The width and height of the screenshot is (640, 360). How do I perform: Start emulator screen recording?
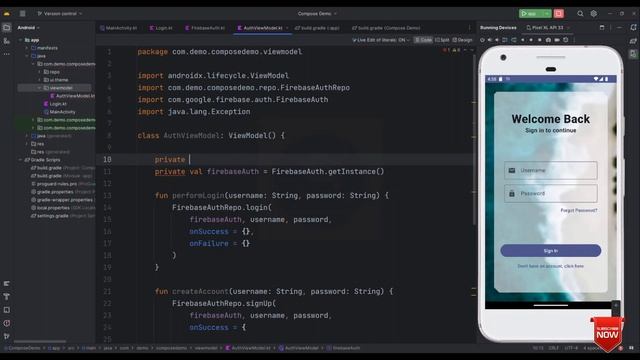point(557,40)
